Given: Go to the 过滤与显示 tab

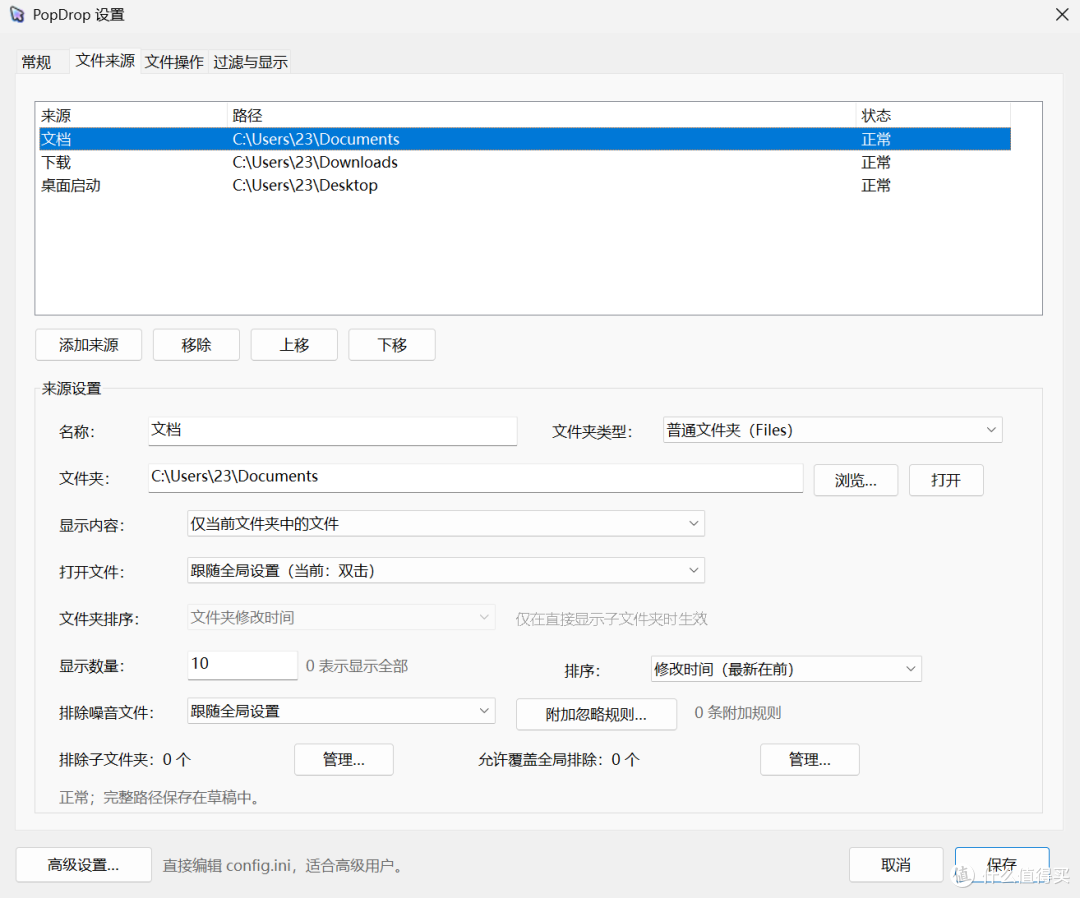Looking at the screenshot, I should [x=250, y=62].
